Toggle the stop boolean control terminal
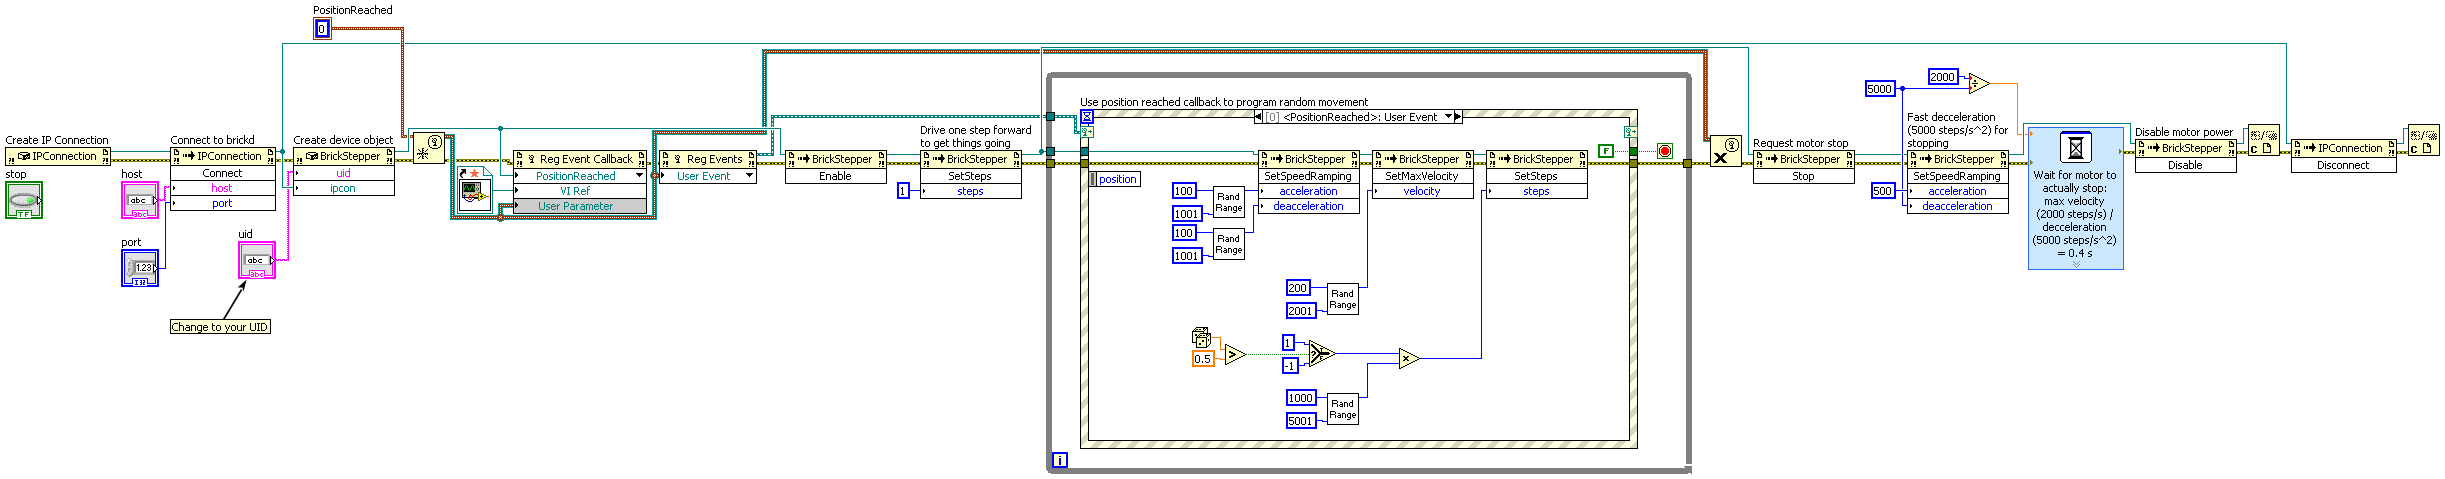2445x479 pixels. 24,201
